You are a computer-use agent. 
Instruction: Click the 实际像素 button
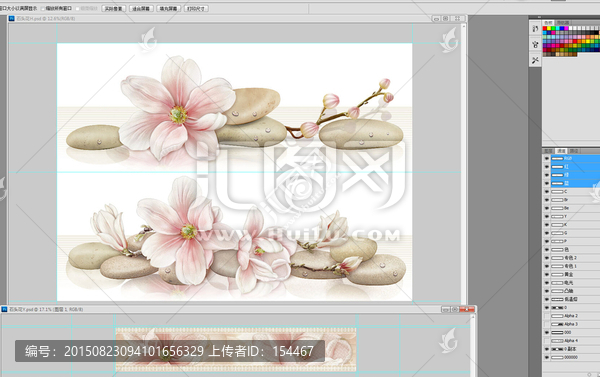[x=114, y=8]
